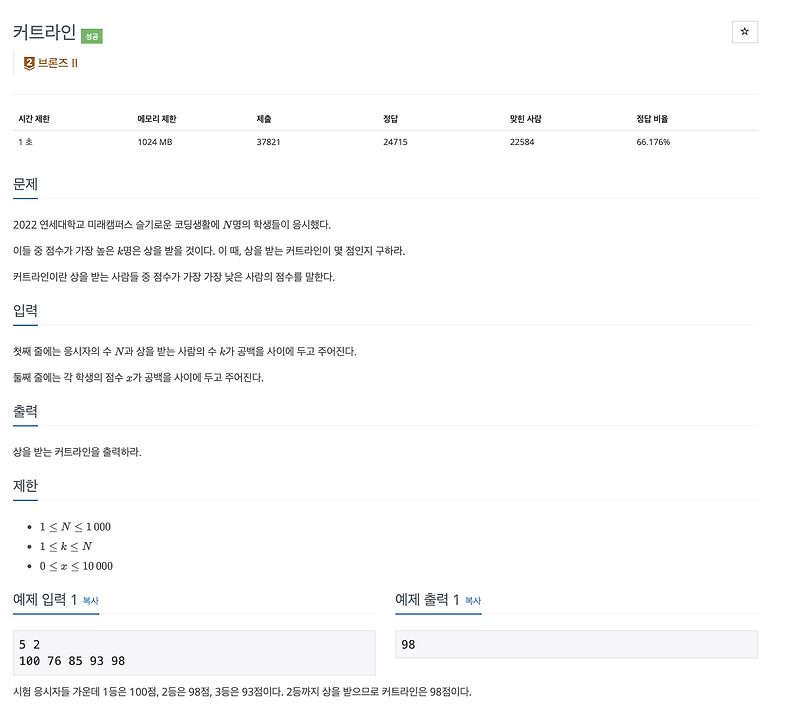Click the 메모리 제한 column header
800x712 pixels.
pos(157,117)
